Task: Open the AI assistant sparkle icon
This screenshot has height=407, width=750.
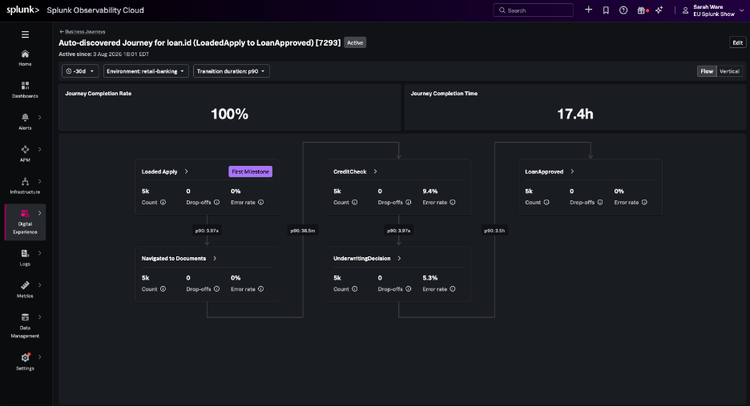Action: [659, 10]
